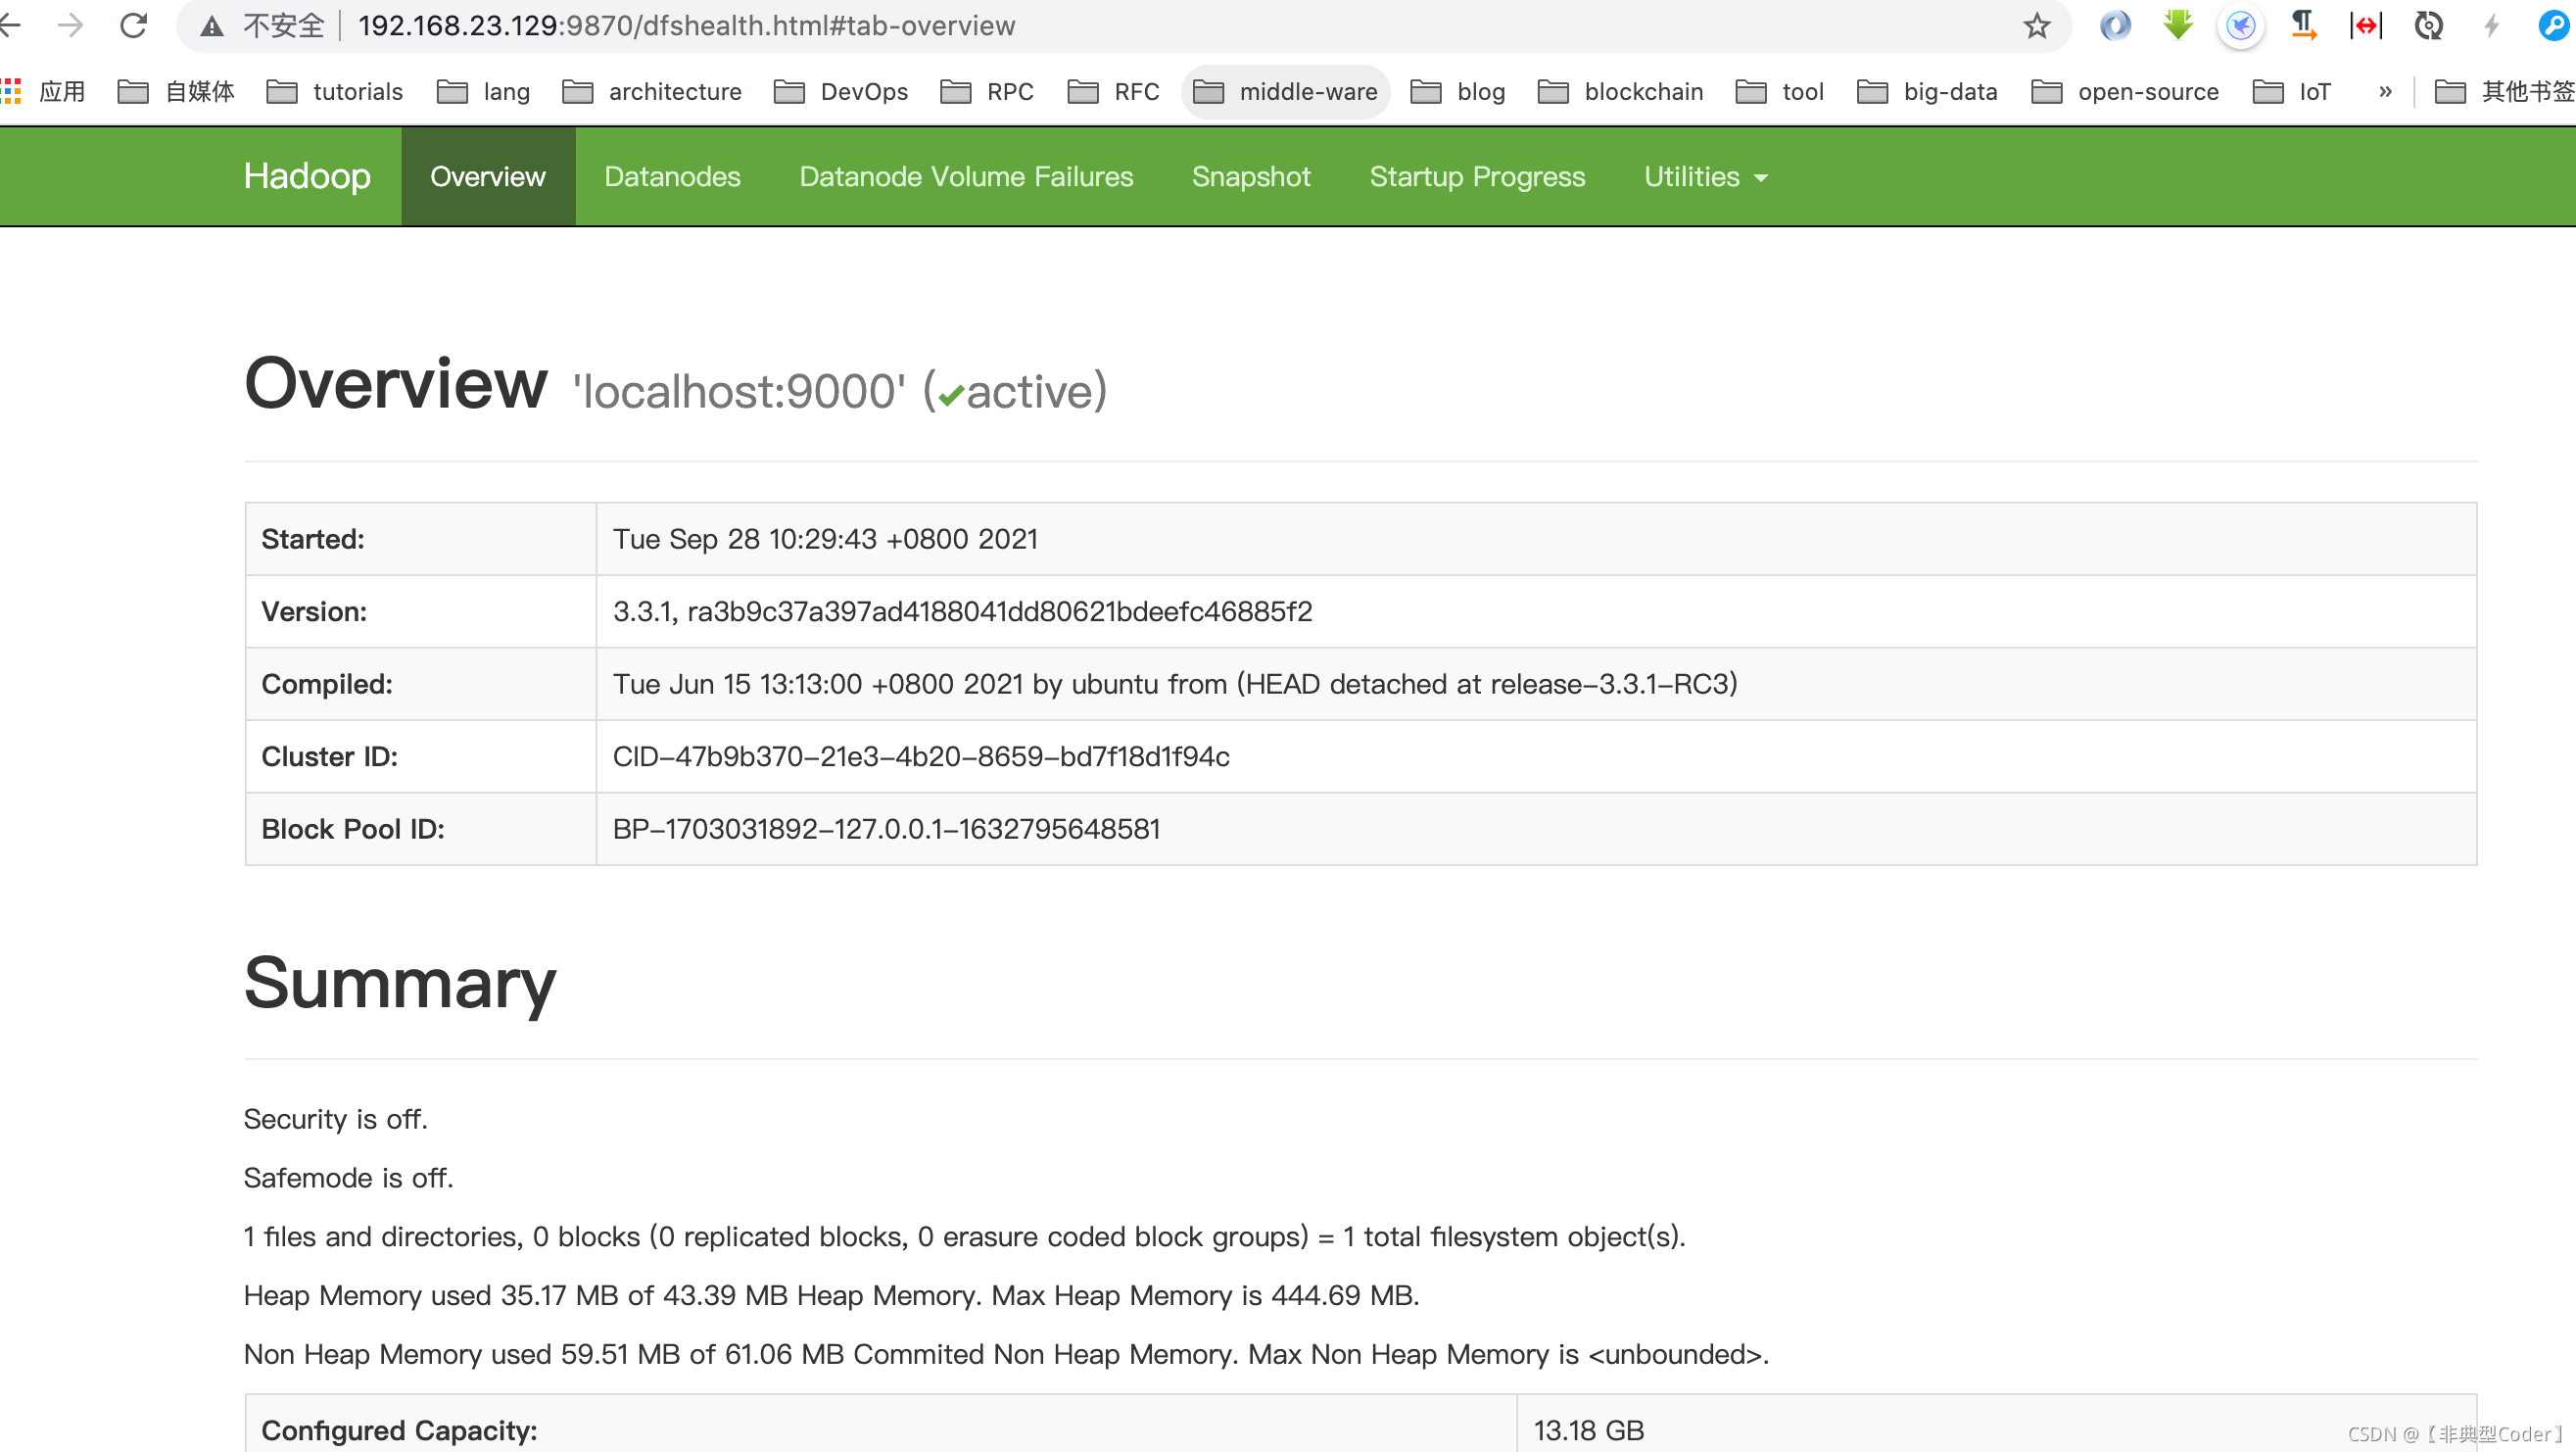Show hidden bookmarks via the chevron
Image resolution: width=2576 pixels, height=1452 pixels.
coord(2385,91)
